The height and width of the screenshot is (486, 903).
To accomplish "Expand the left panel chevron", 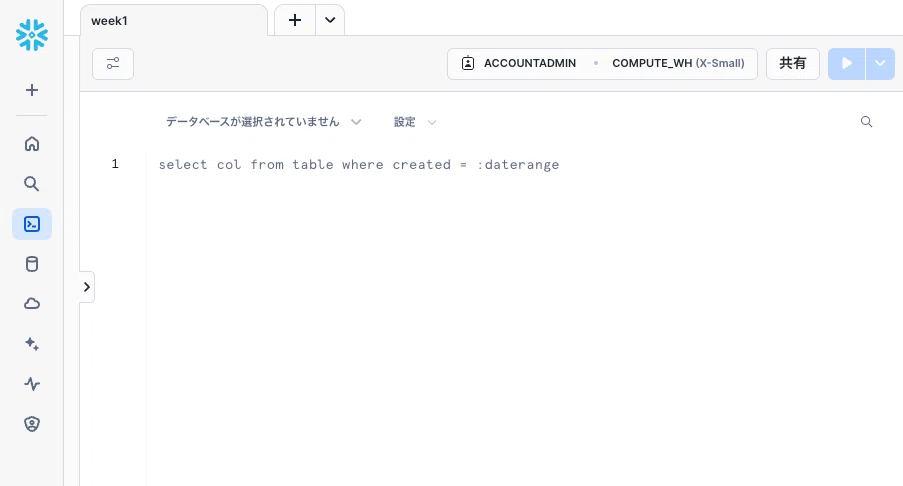I will tap(87, 287).
